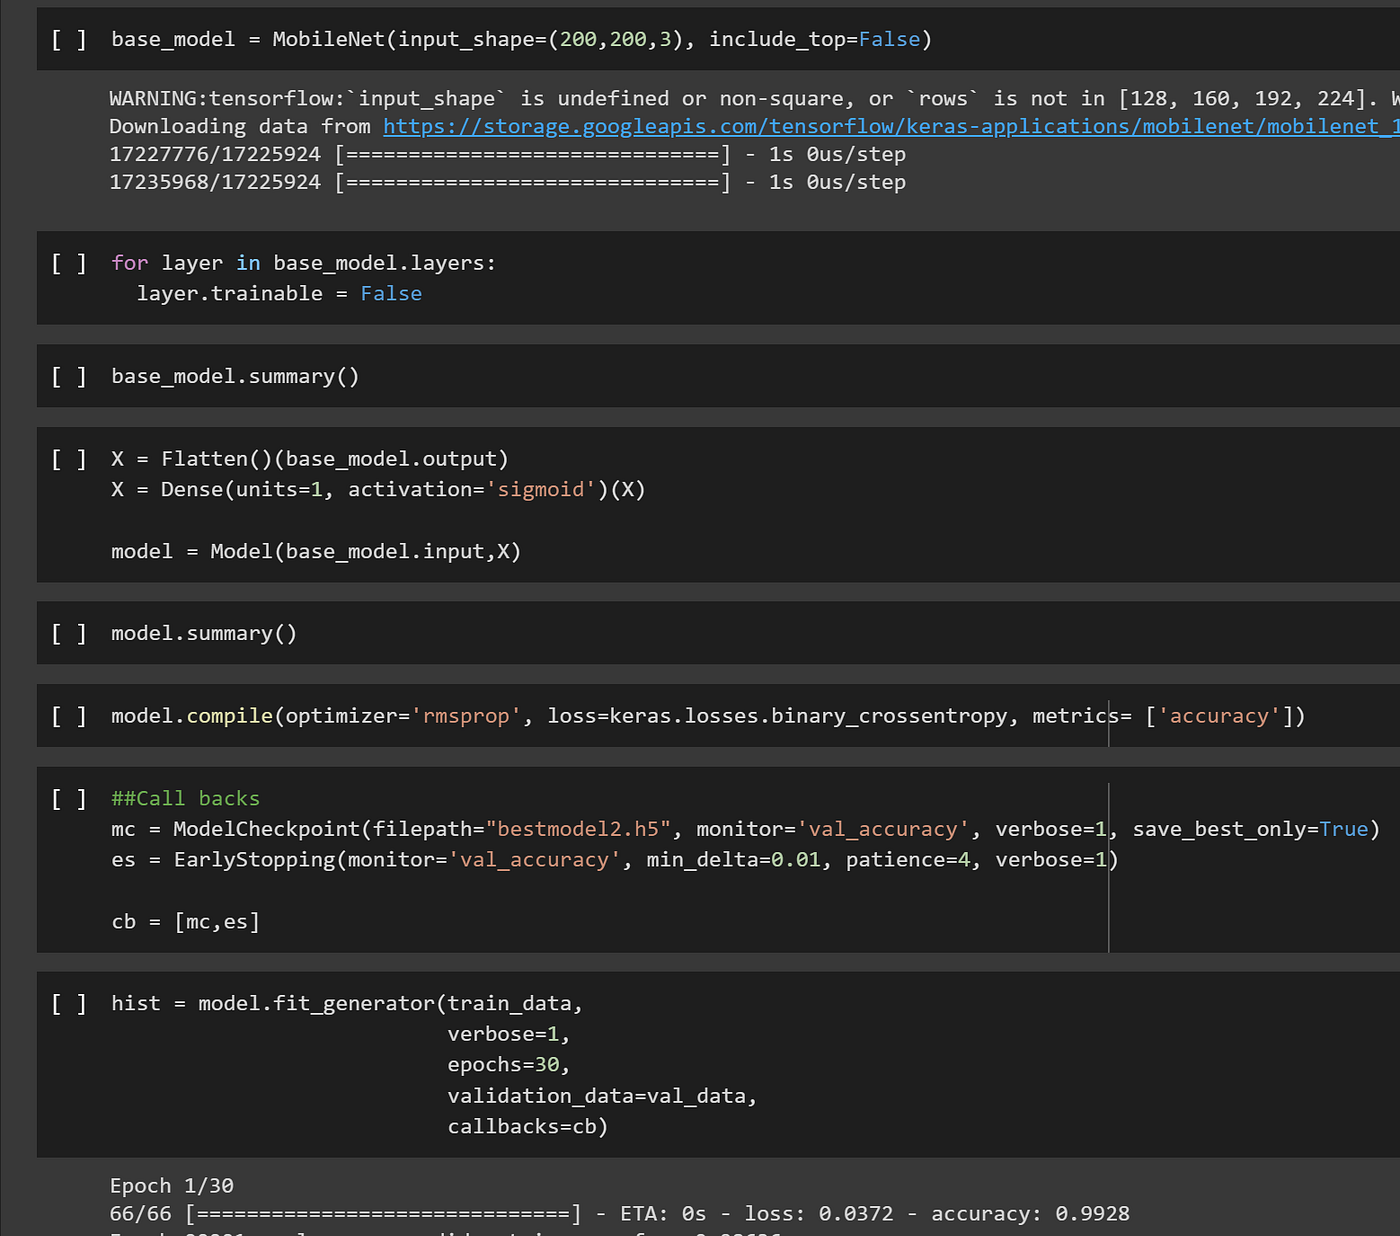The image size is (1400, 1236).
Task: Click the 'hist = model.fit_generator(train_data,' line
Action: 347,1003
